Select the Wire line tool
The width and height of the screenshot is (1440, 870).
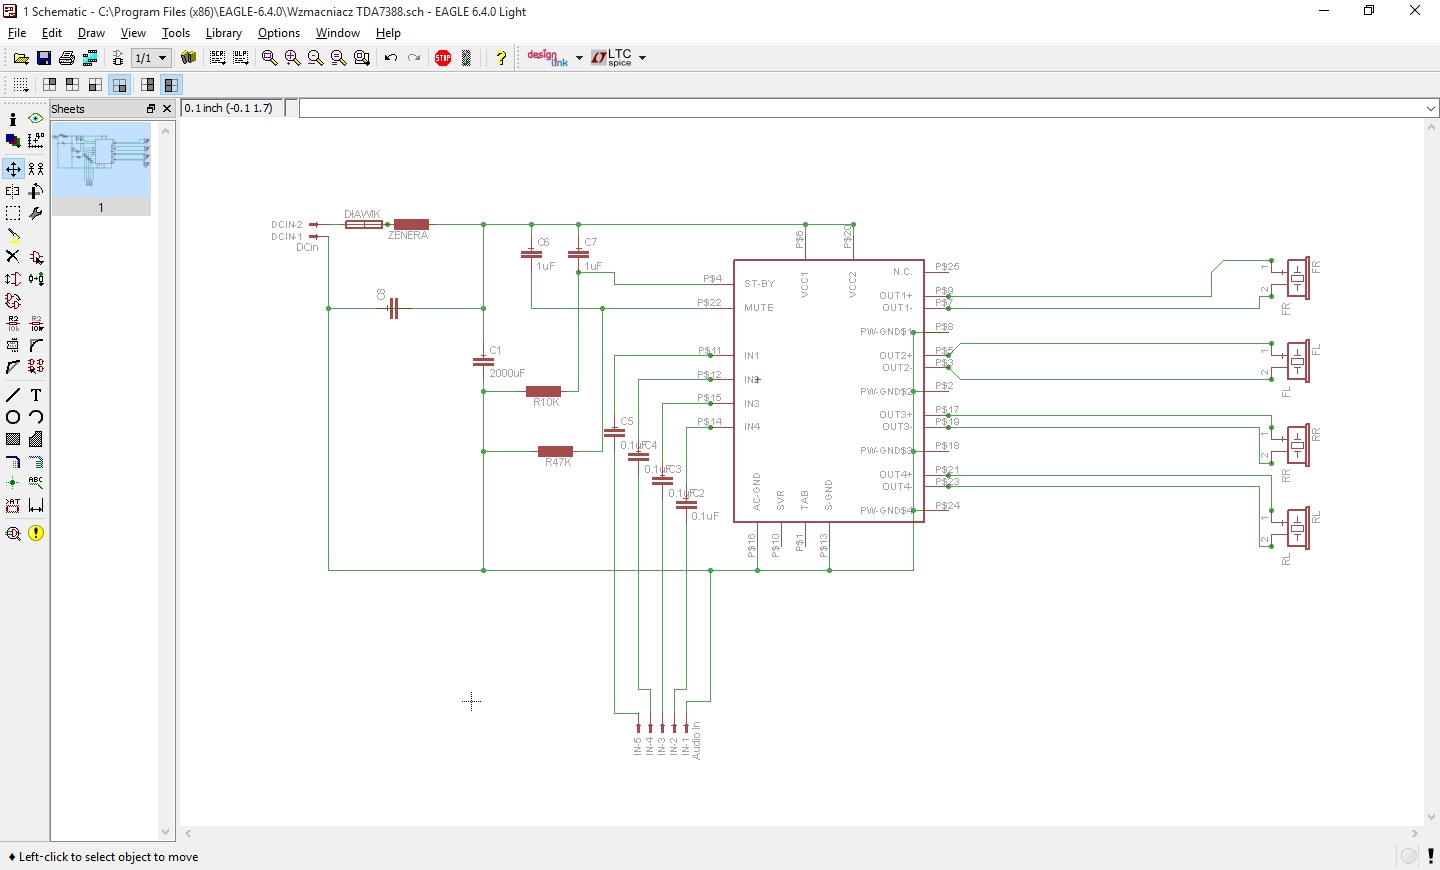pyautogui.click(x=13, y=395)
